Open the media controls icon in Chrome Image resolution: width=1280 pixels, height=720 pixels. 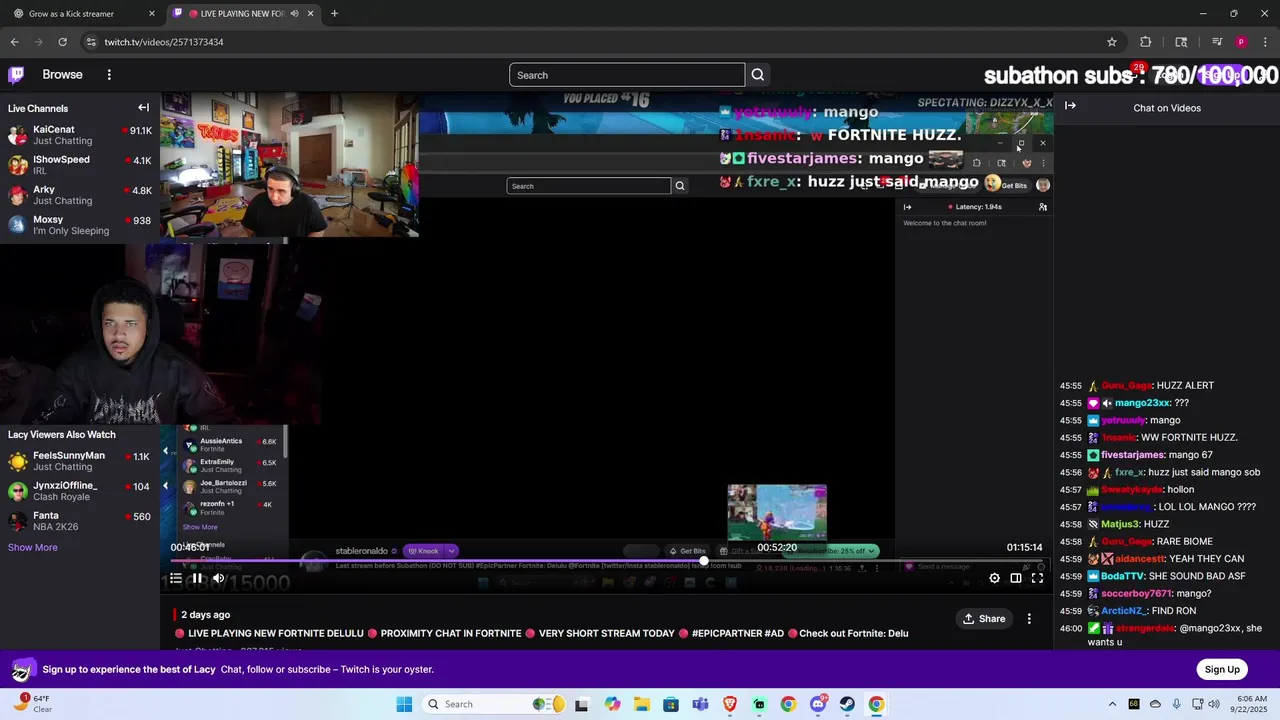[1217, 42]
